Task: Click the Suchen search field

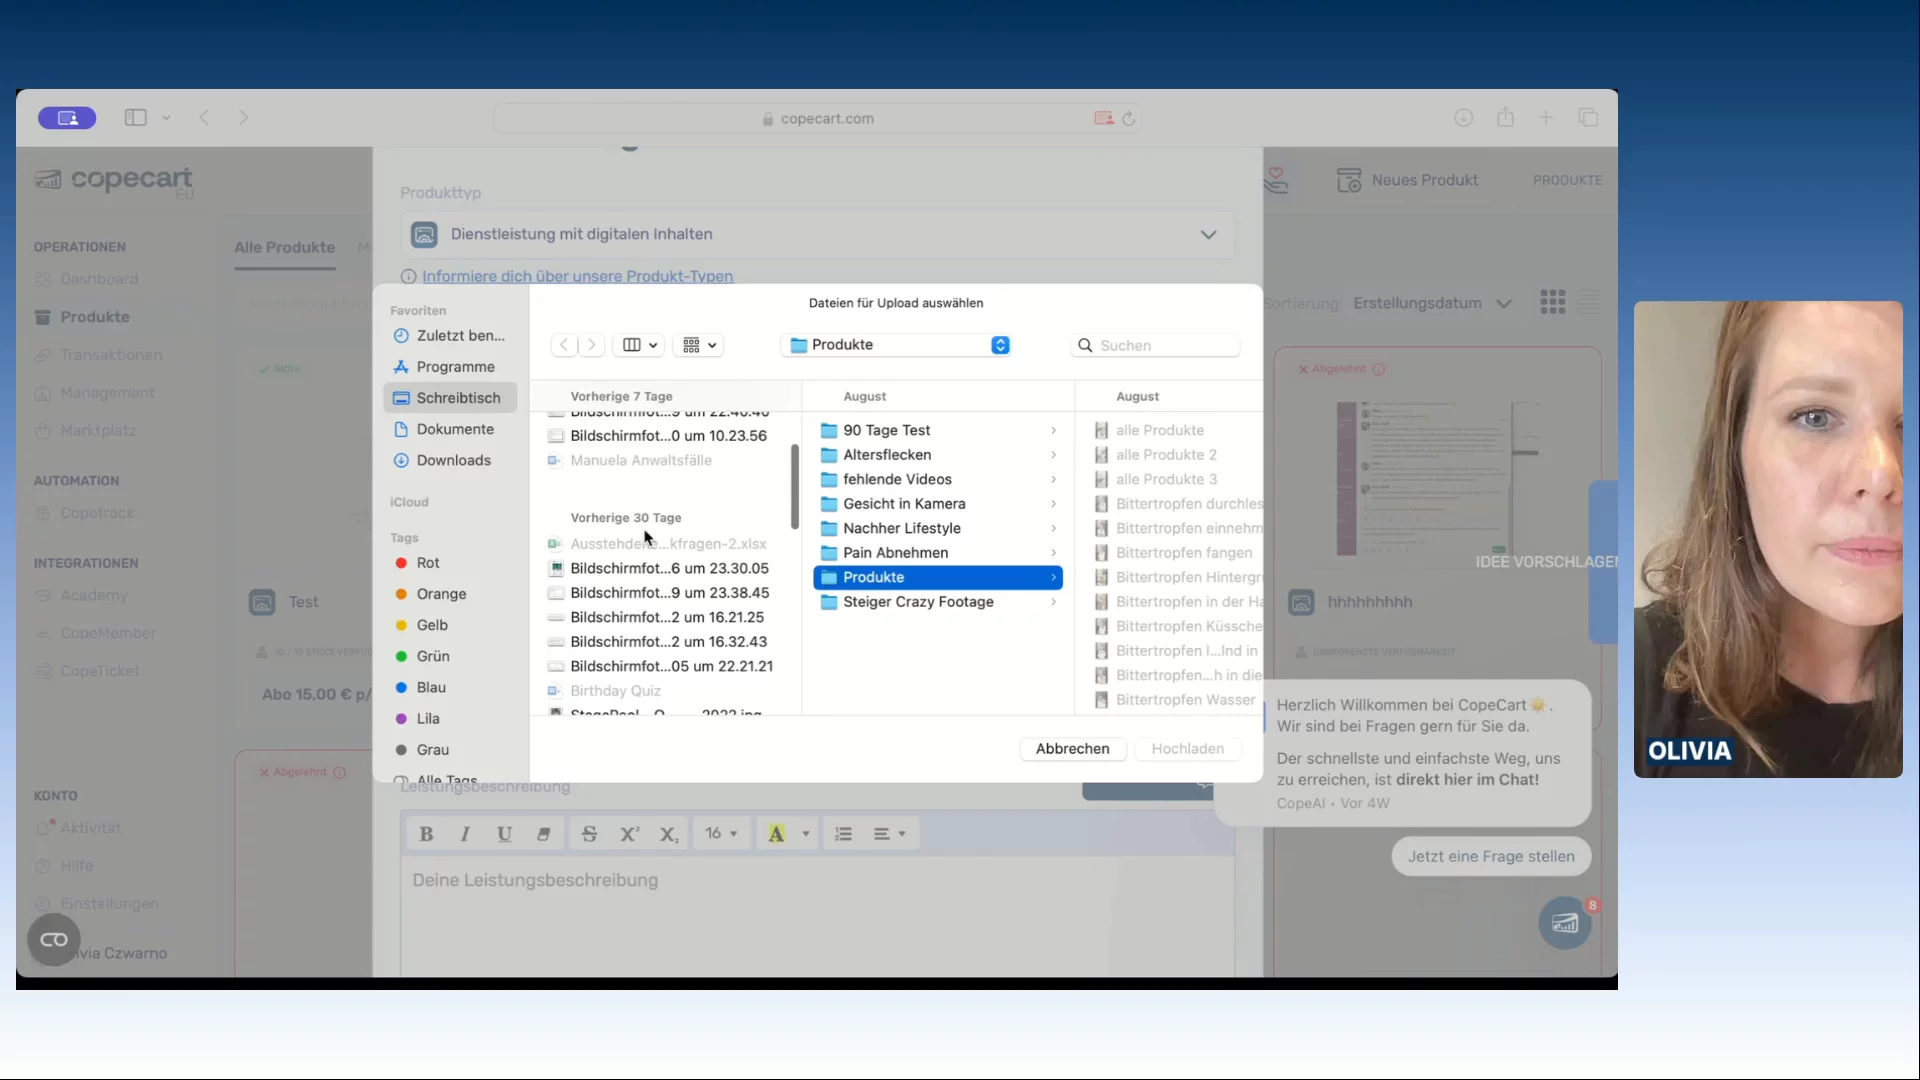Action: pyautogui.click(x=1160, y=345)
